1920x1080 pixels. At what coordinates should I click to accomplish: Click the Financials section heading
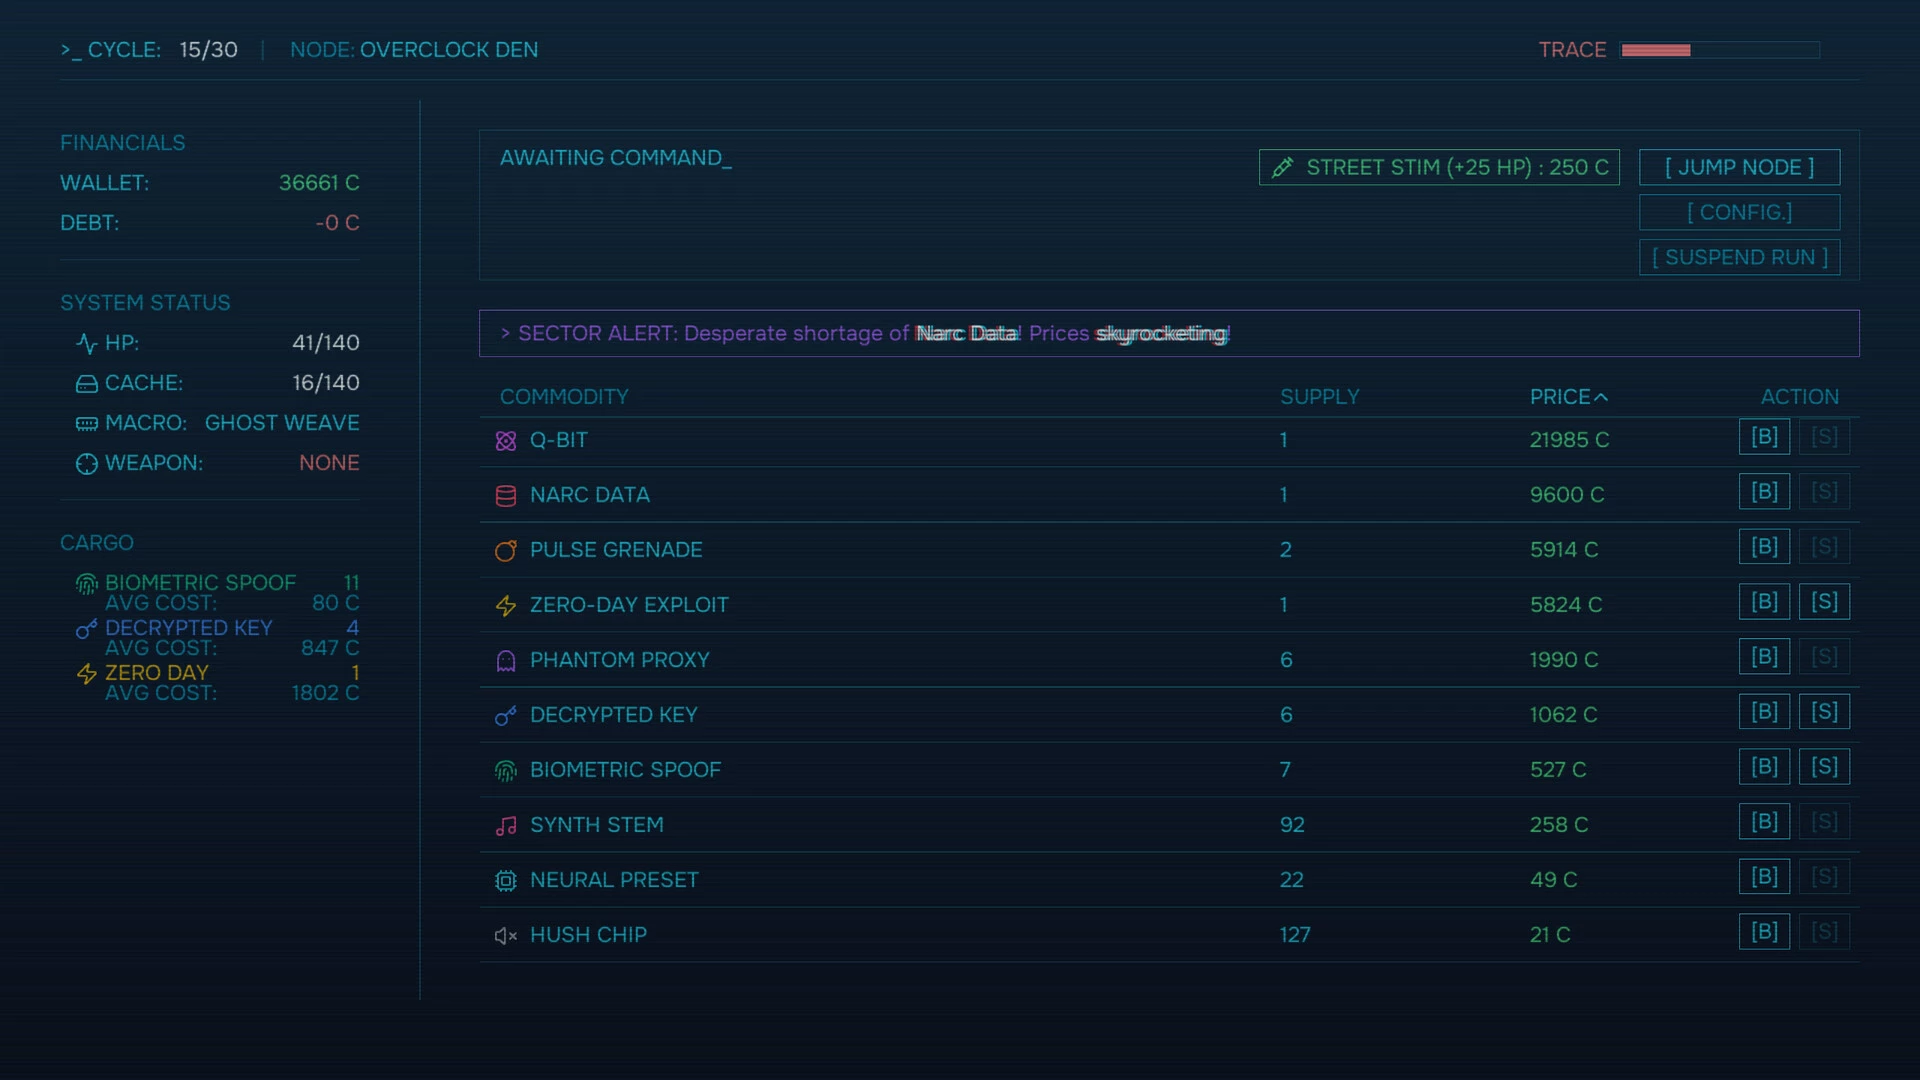[122, 143]
